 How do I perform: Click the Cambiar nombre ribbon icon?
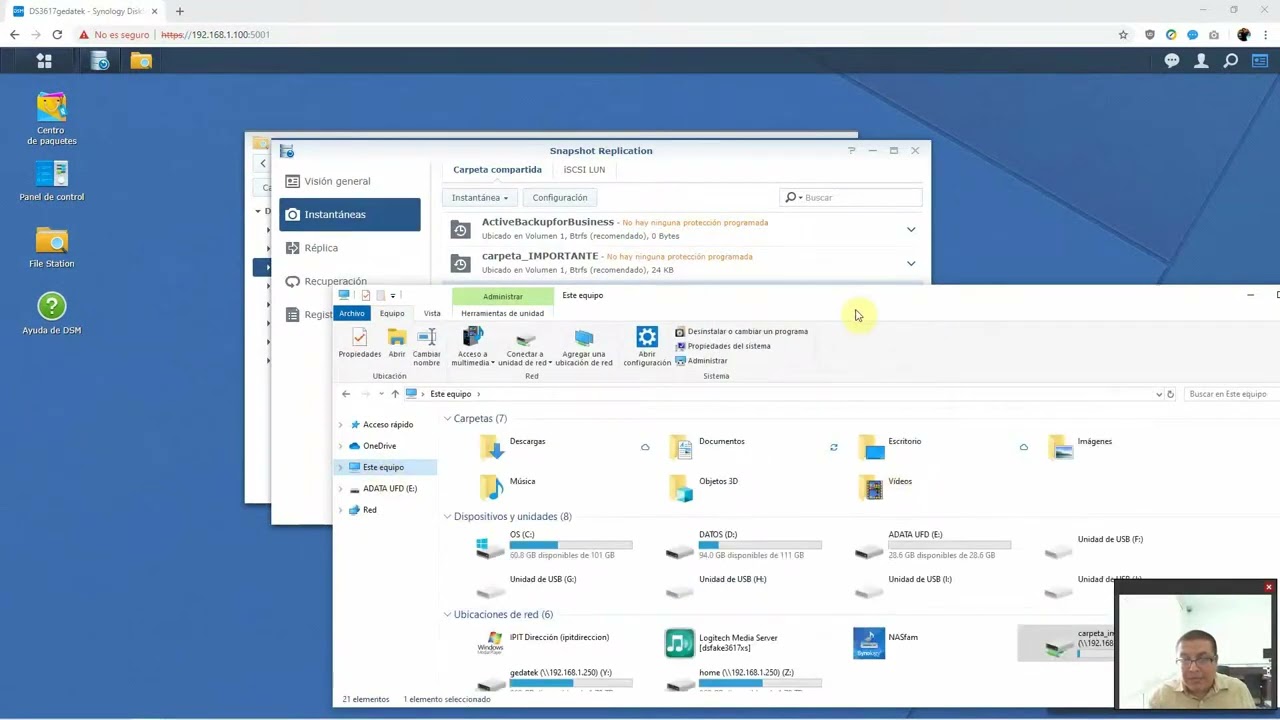coord(426,347)
